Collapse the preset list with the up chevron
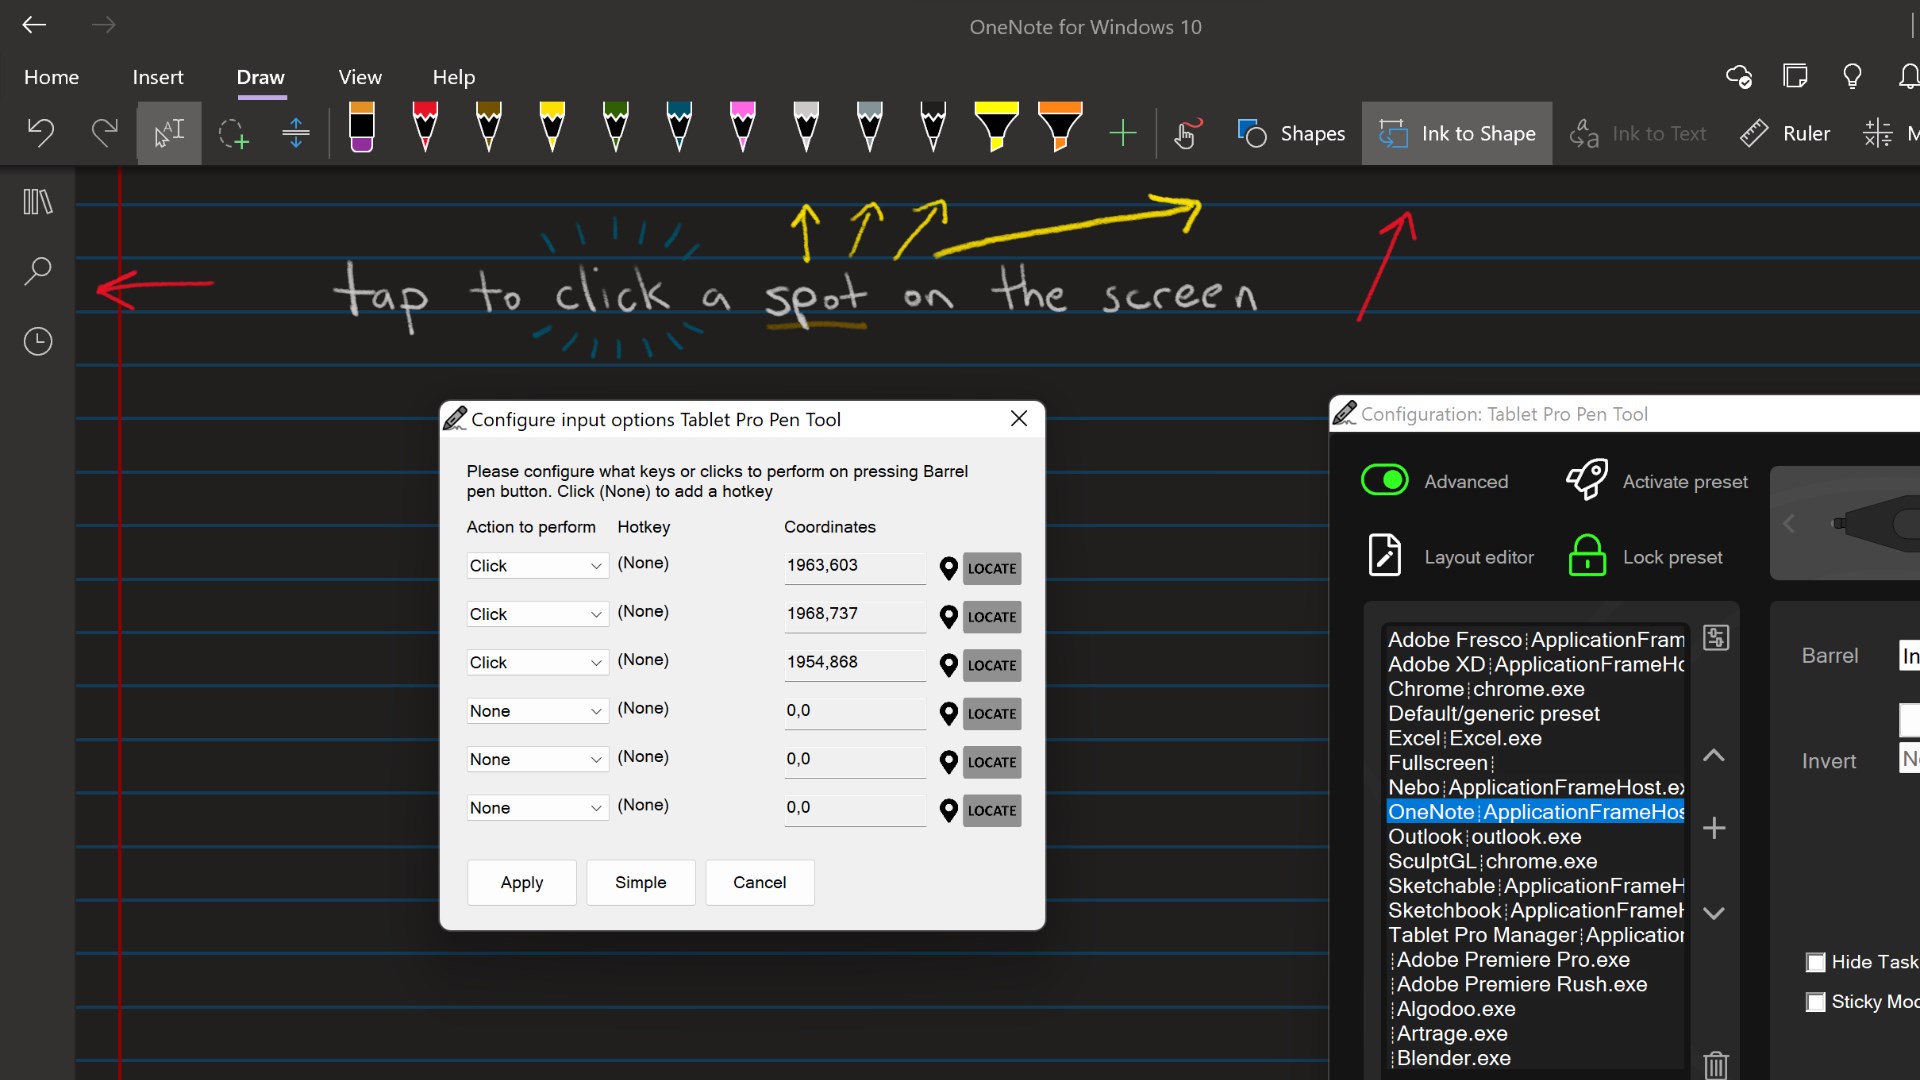 tap(1714, 757)
